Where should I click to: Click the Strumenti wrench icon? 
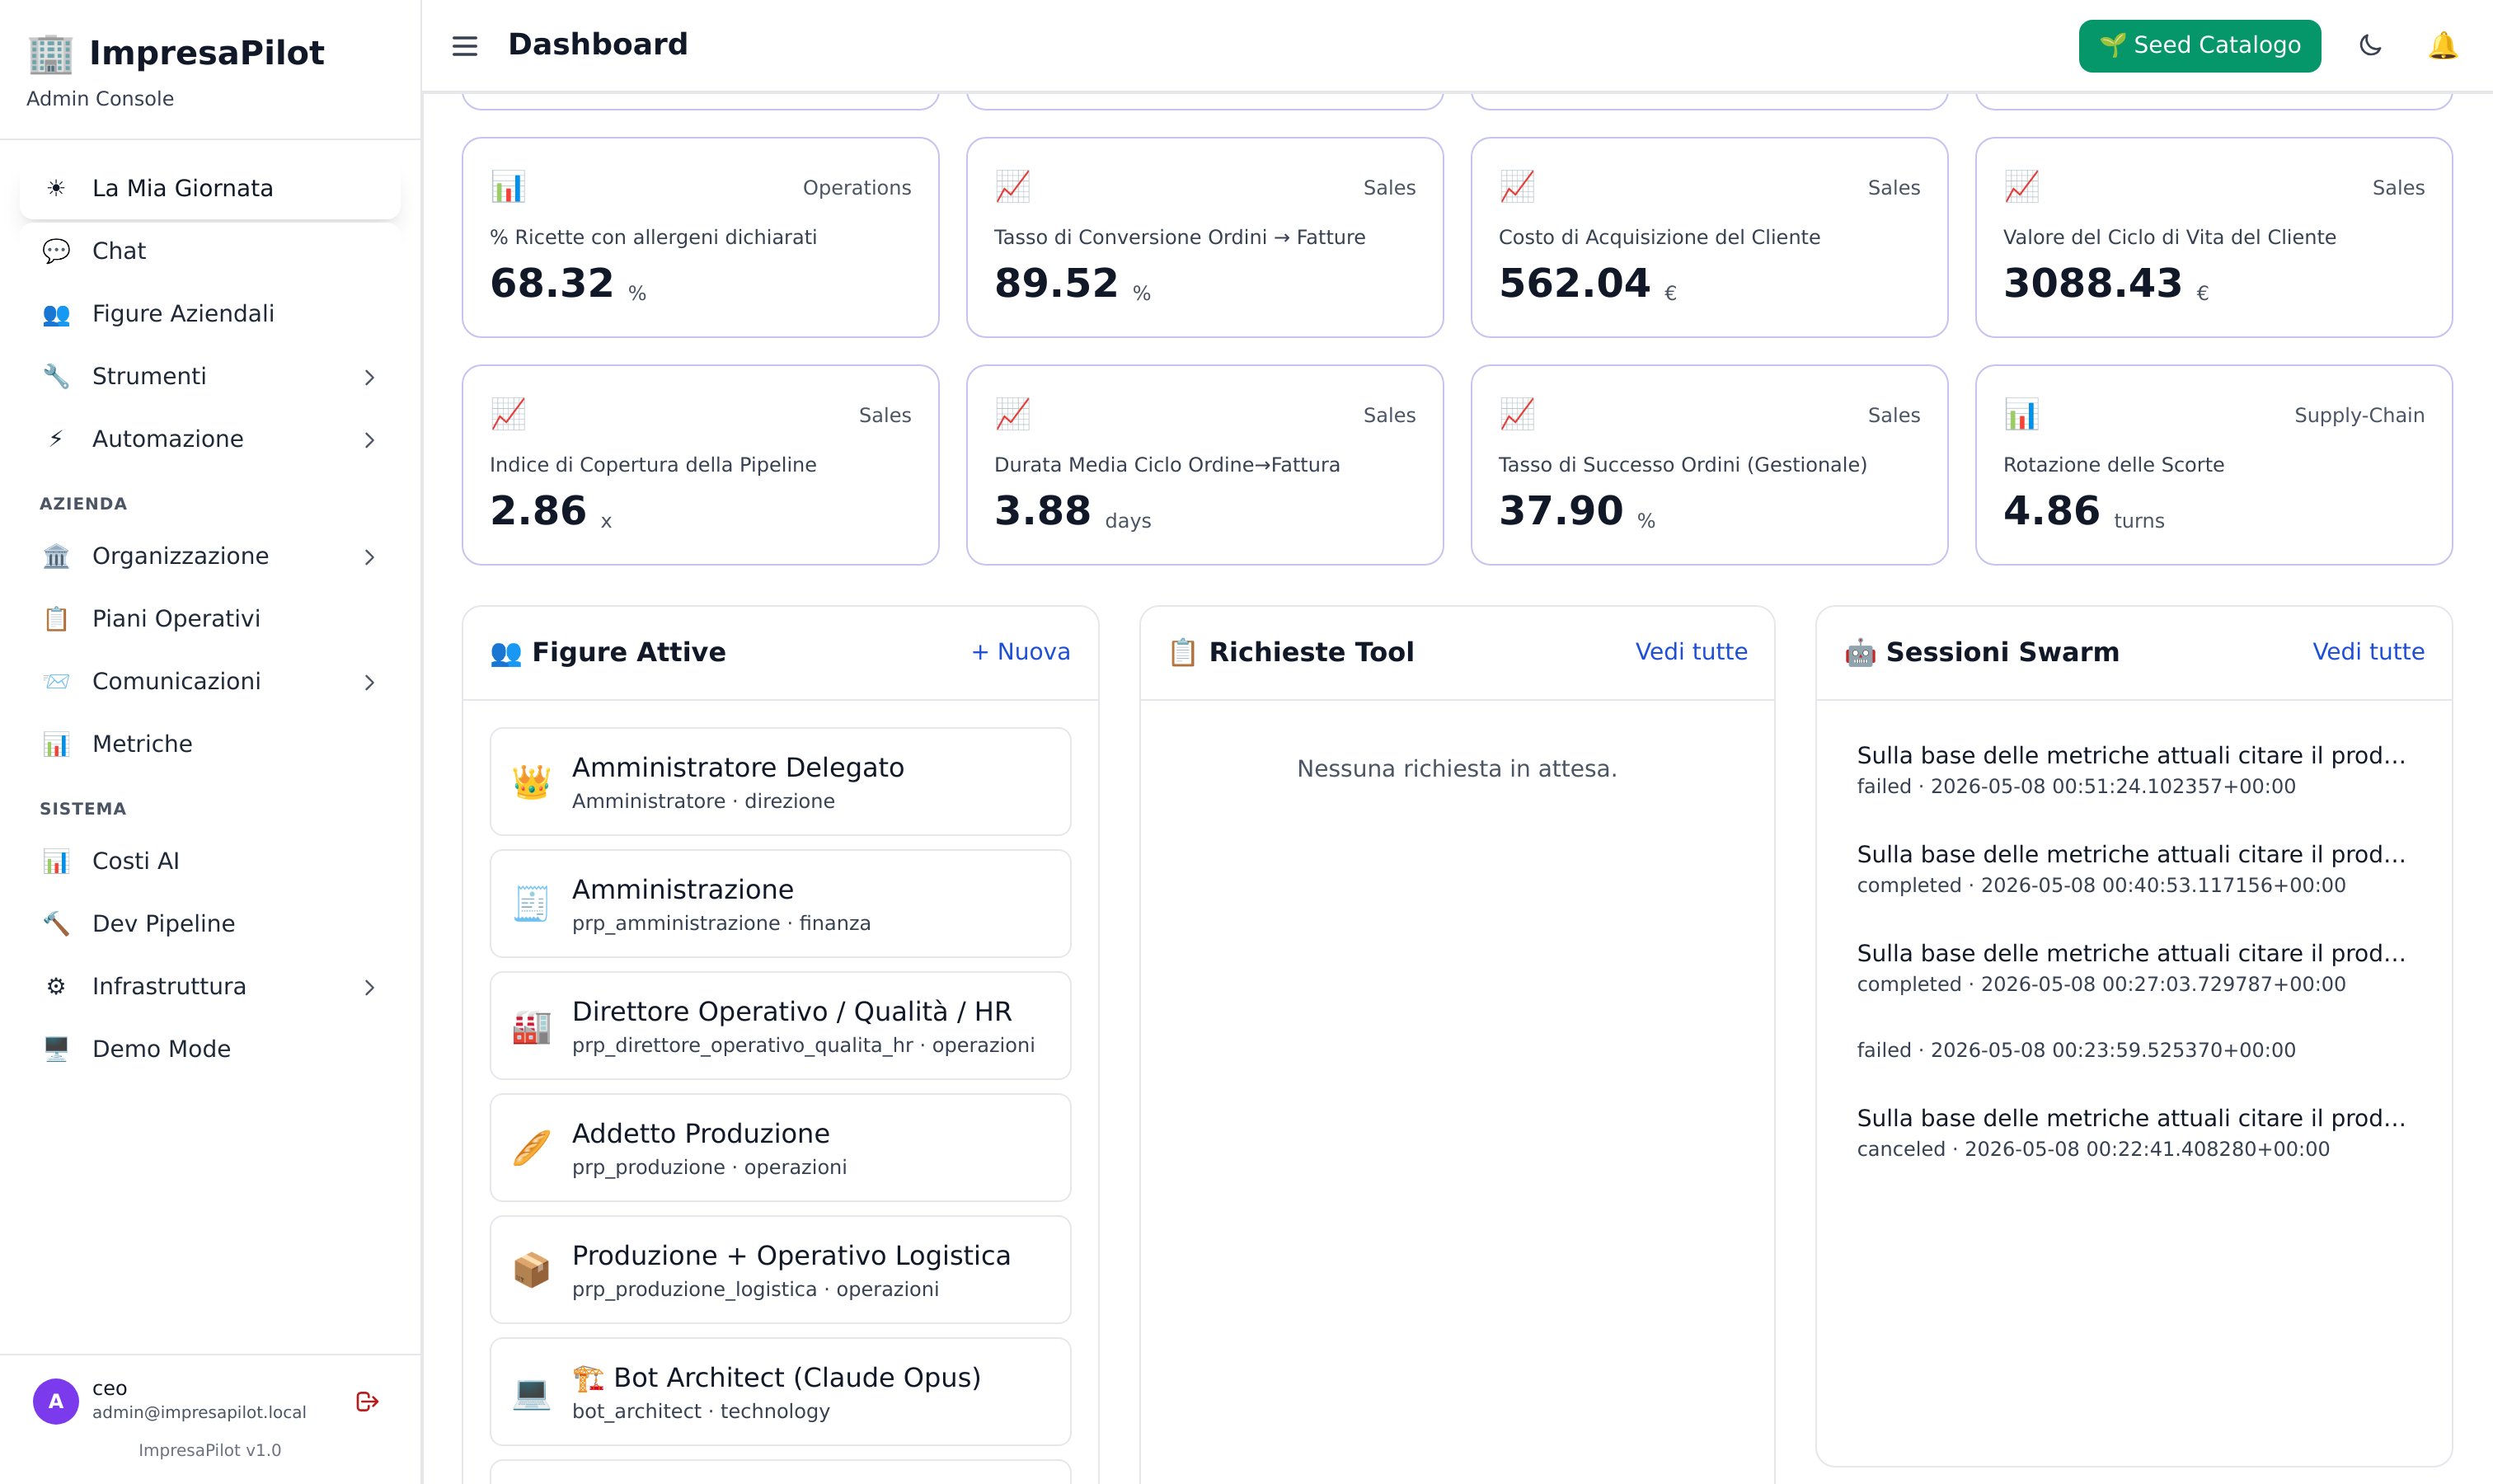pos(56,377)
